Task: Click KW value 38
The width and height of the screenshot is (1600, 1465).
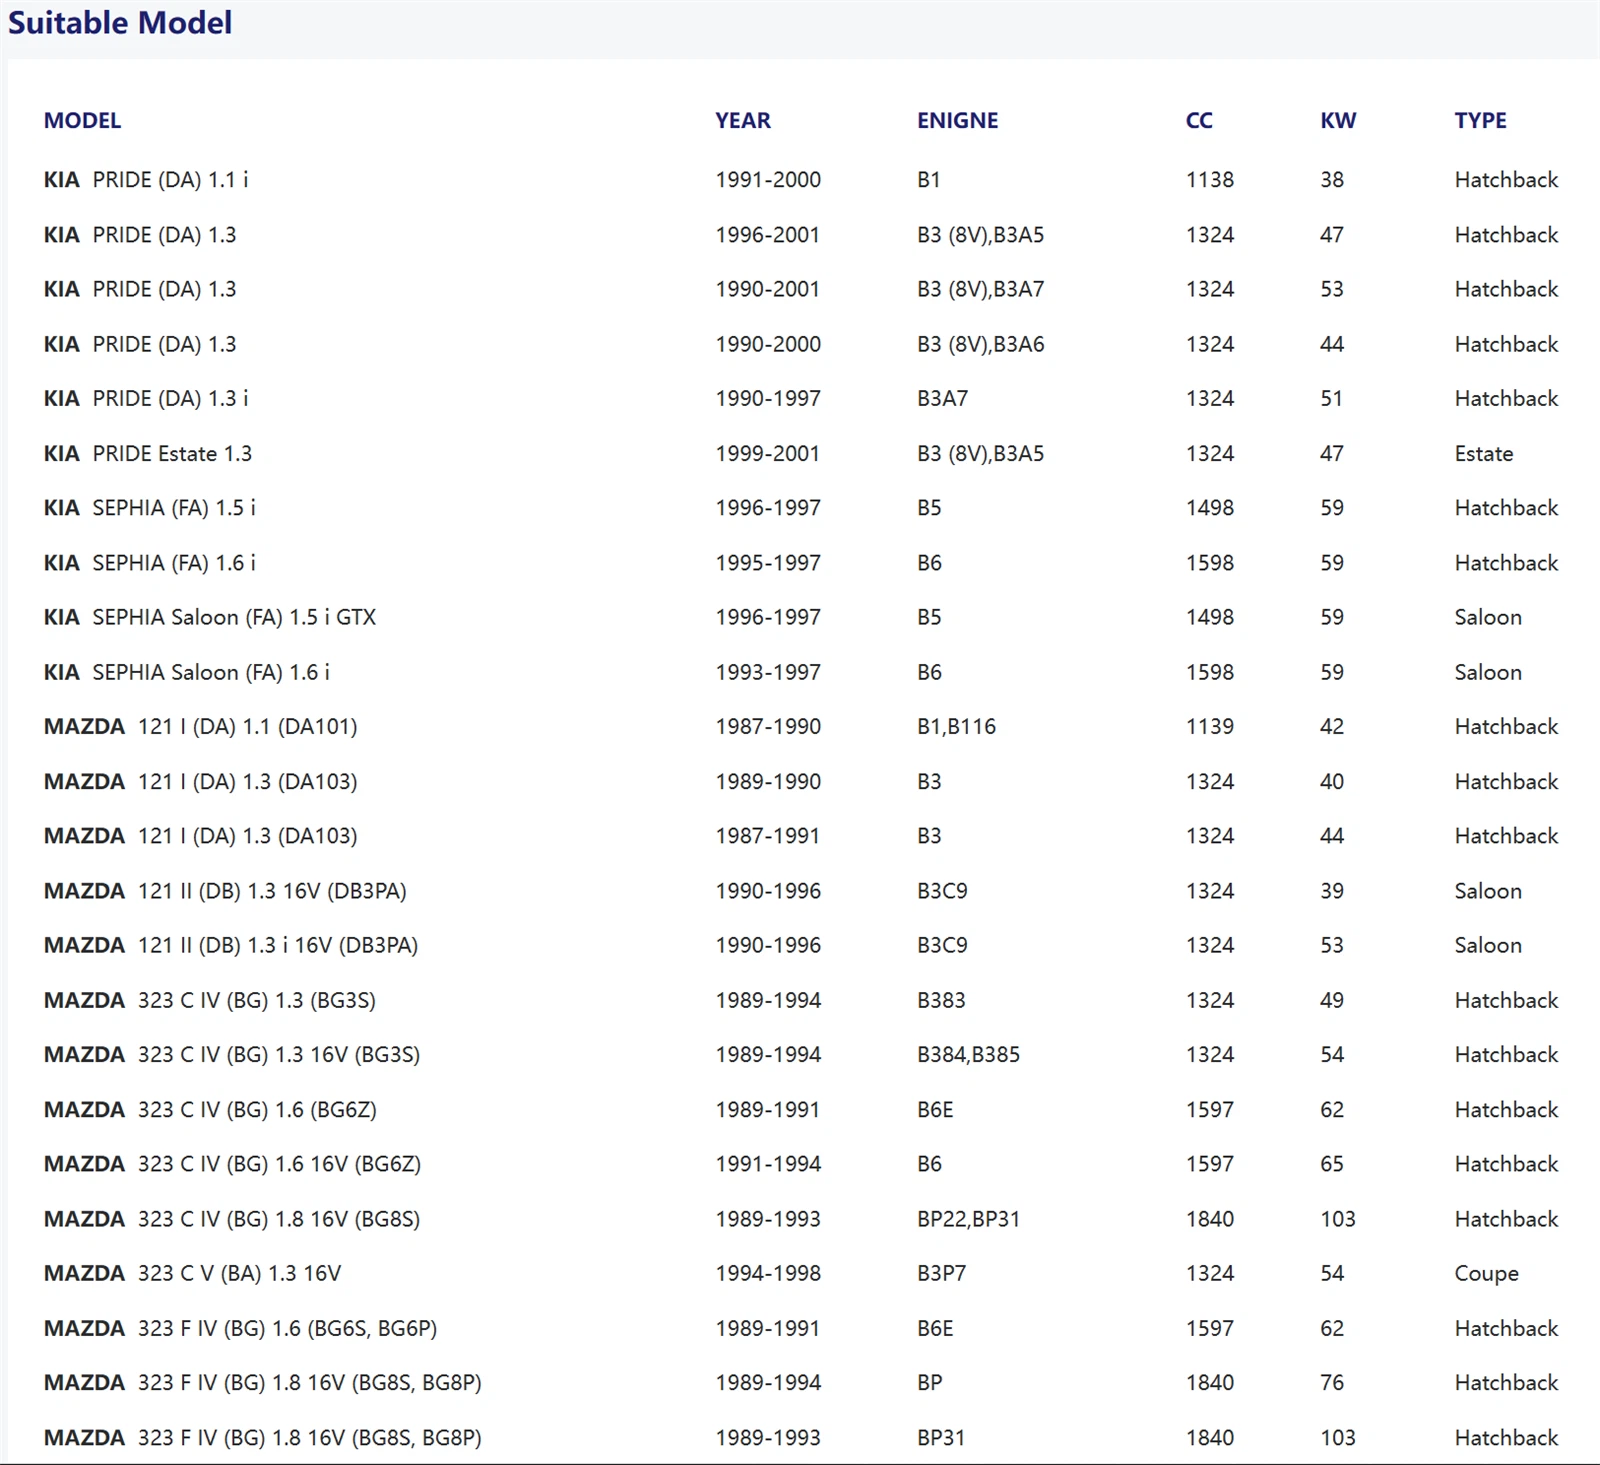Action: (1332, 180)
